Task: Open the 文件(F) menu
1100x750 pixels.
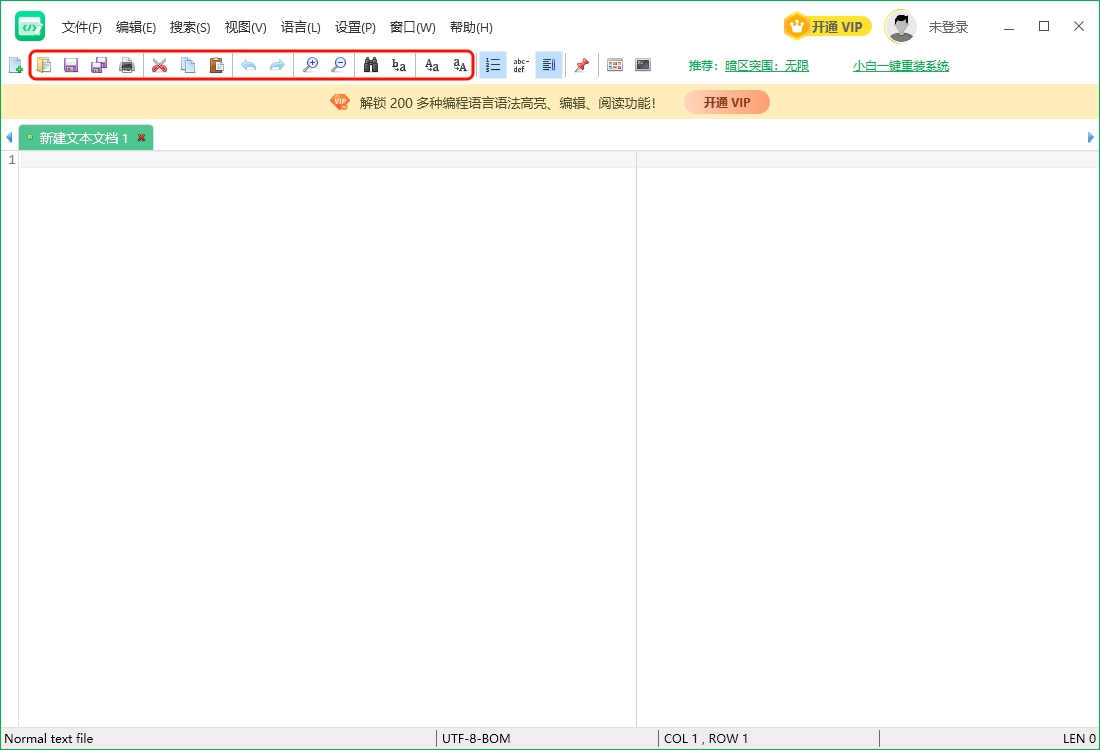Action: tap(82, 28)
